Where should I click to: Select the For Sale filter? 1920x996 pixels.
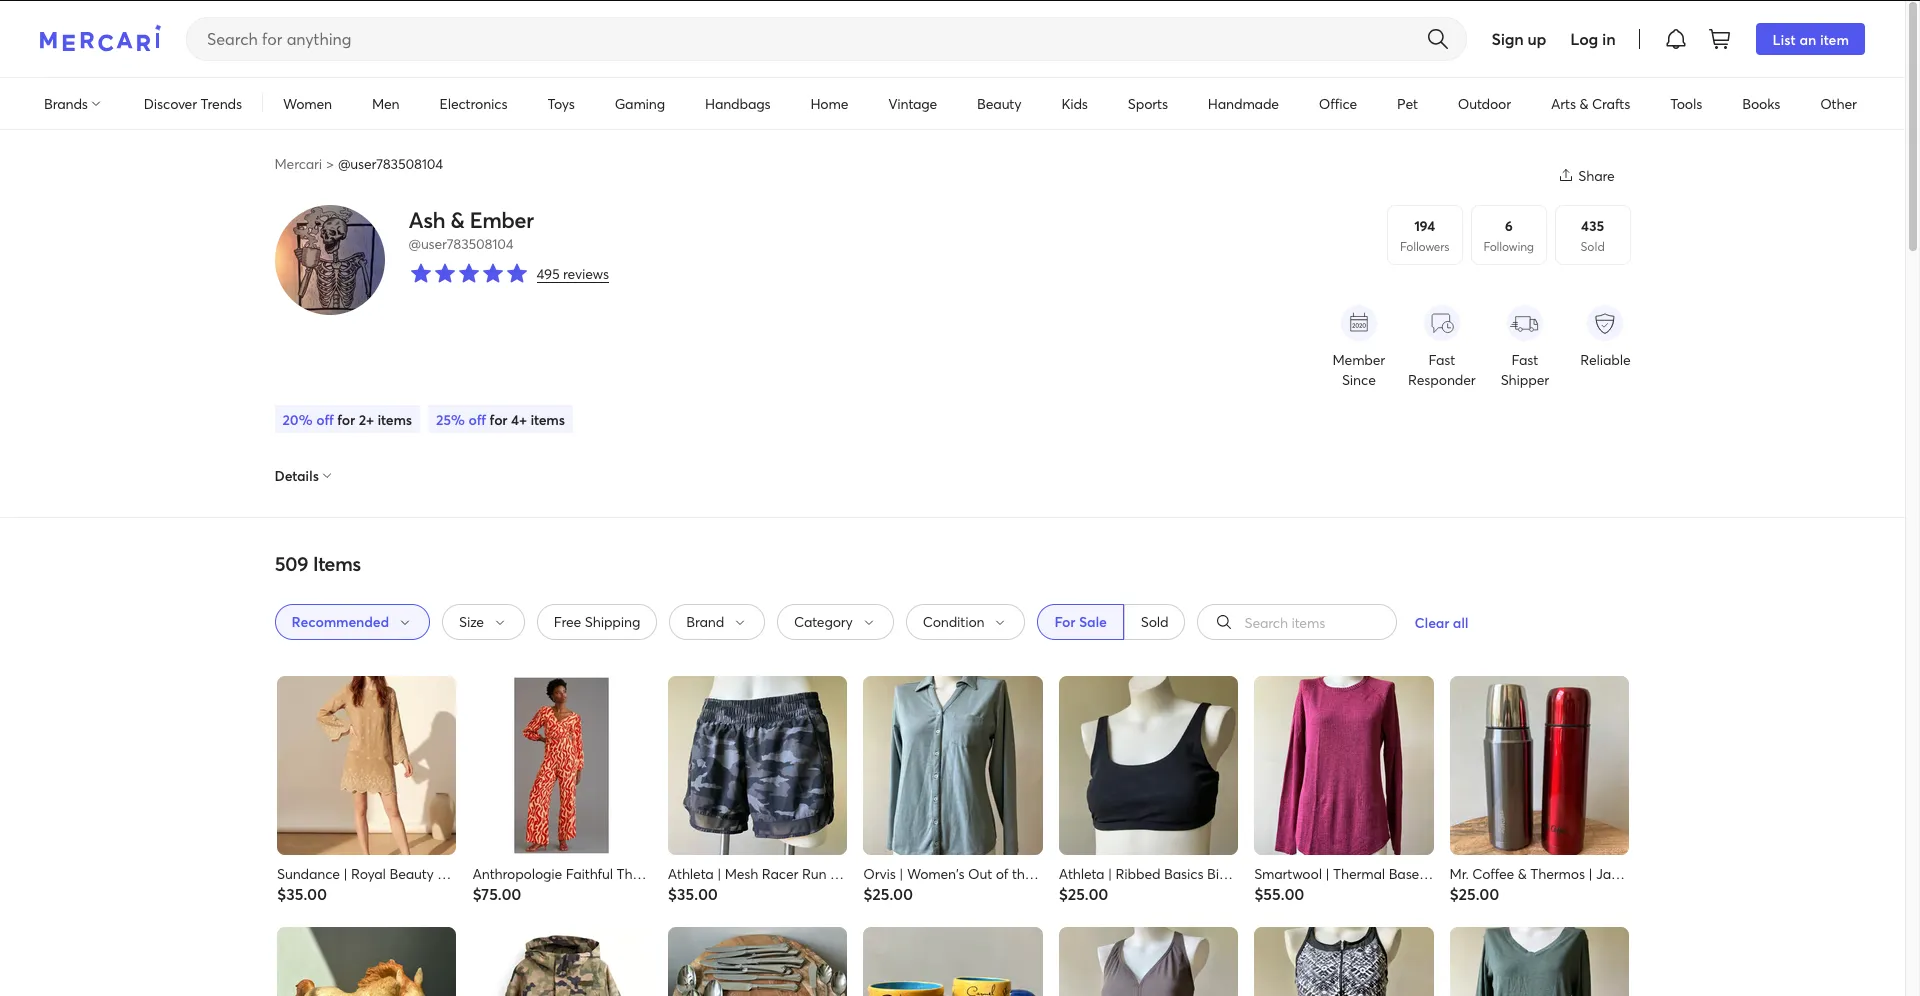pos(1080,622)
